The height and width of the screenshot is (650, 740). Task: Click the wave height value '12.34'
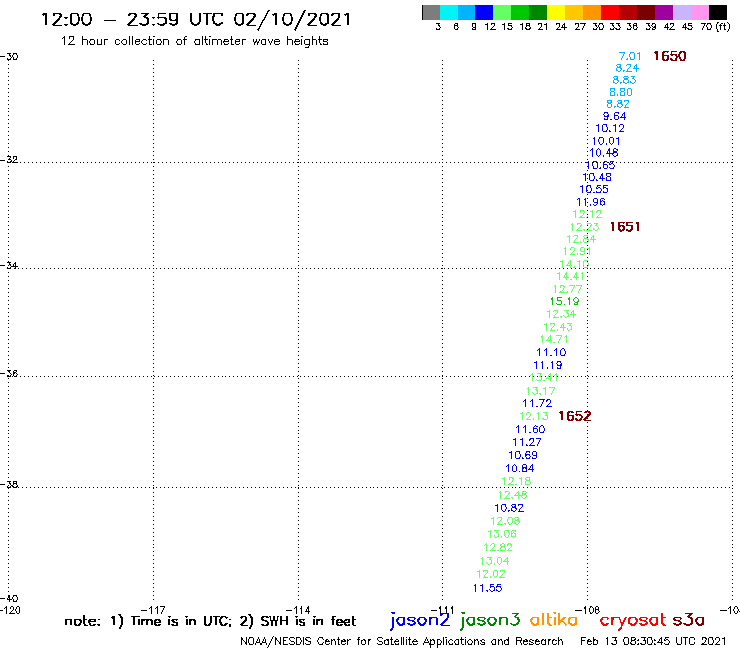tap(561, 314)
